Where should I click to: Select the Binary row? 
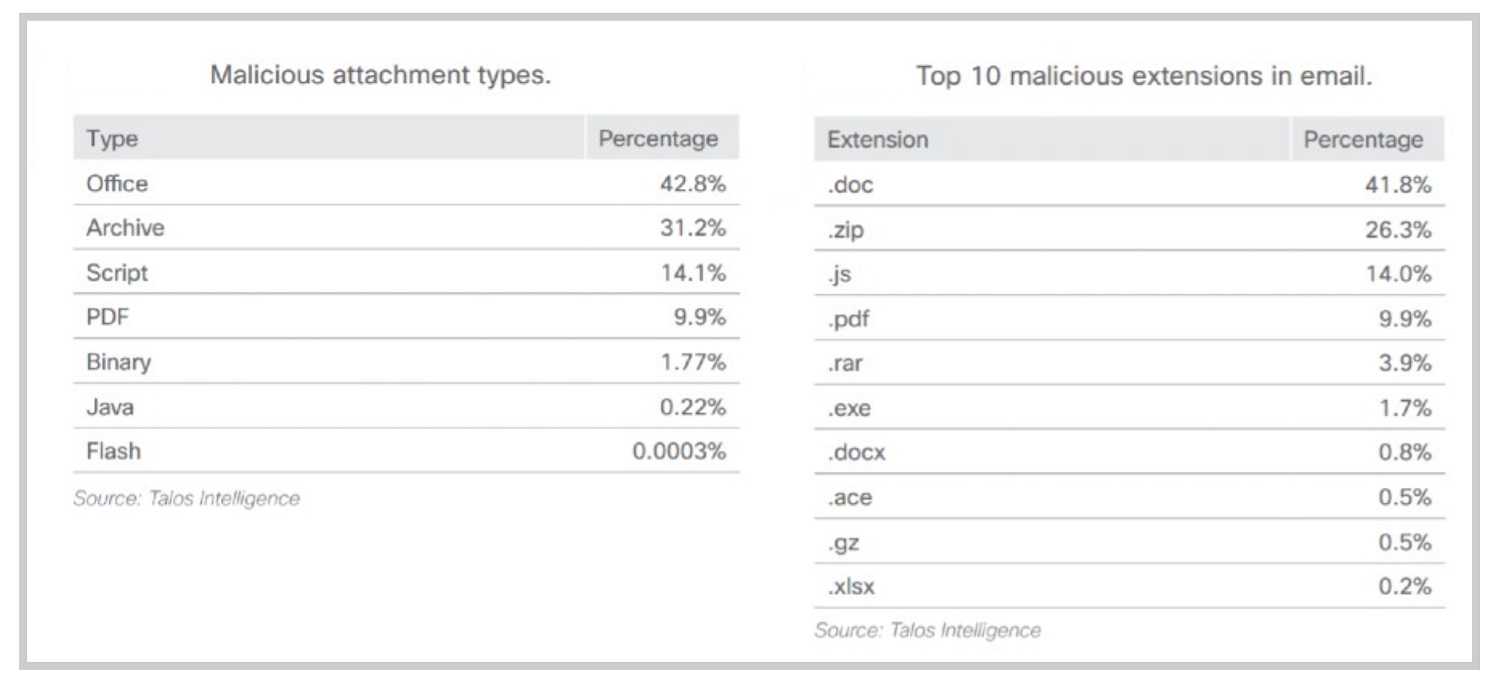(x=407, y=362)
